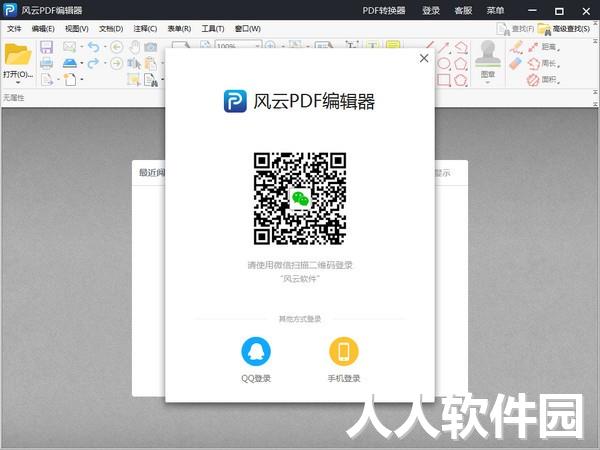Open the Stamp (图章) tool
Image resolution: width=600 pixels, height=450 pixels.
(488, 59)
